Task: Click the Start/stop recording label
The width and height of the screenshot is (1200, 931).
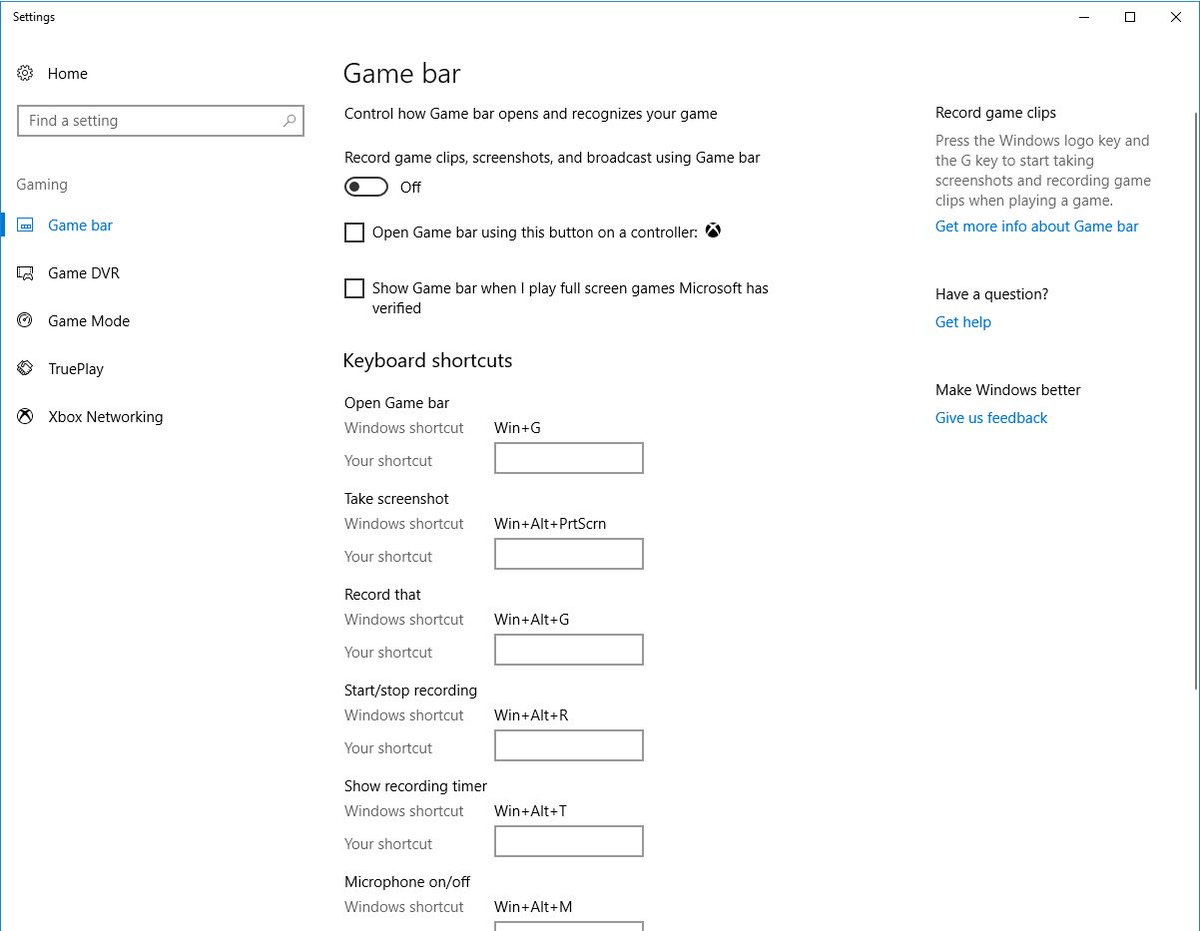Action: tap(411, 691)
